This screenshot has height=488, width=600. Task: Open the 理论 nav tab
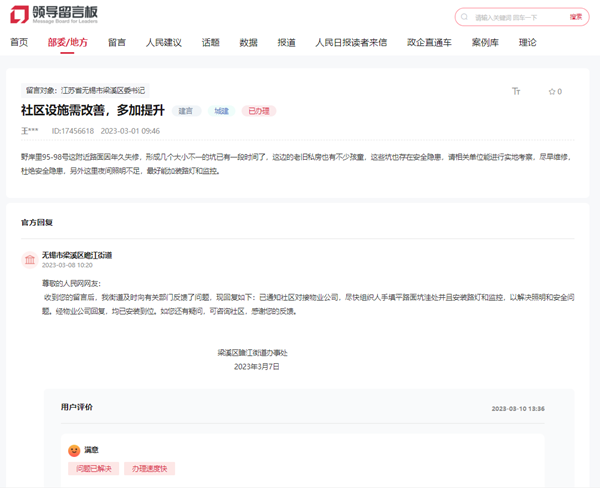click(527, 42)
